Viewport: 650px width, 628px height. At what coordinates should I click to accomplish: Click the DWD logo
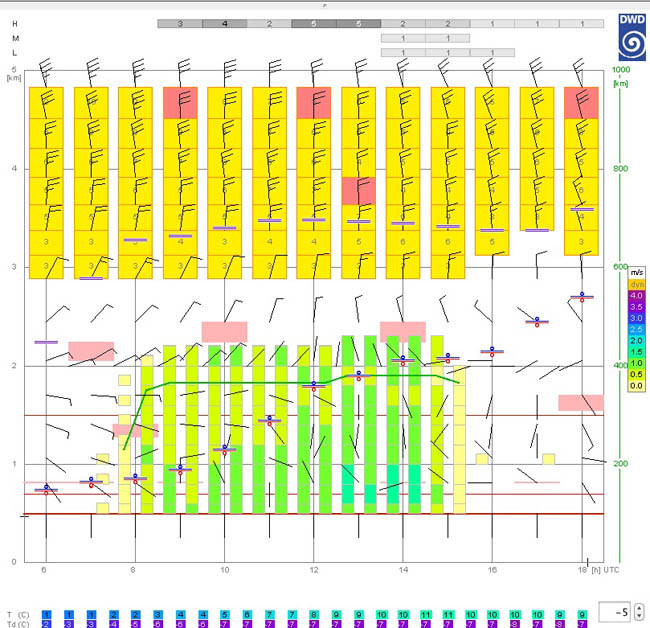(x=631, y=38)
